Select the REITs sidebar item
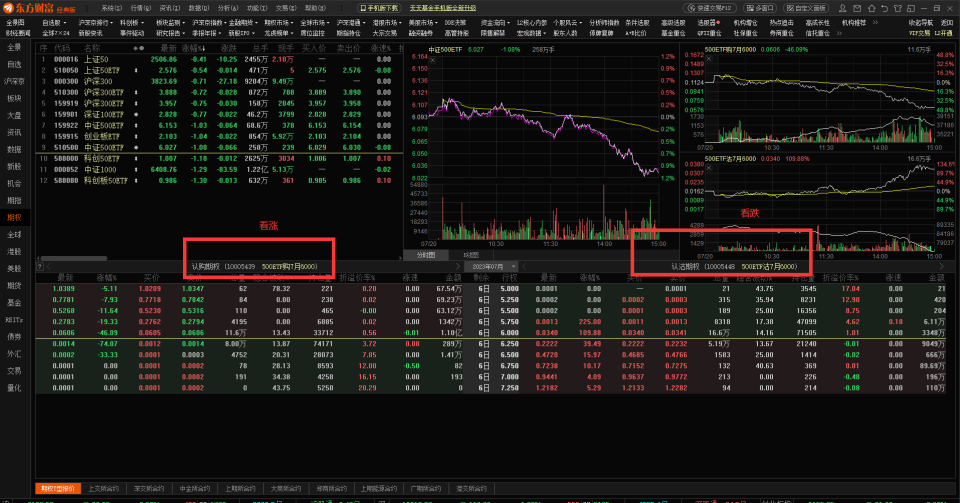The height and width of the screenshot is (503, 960). (15, 319)
